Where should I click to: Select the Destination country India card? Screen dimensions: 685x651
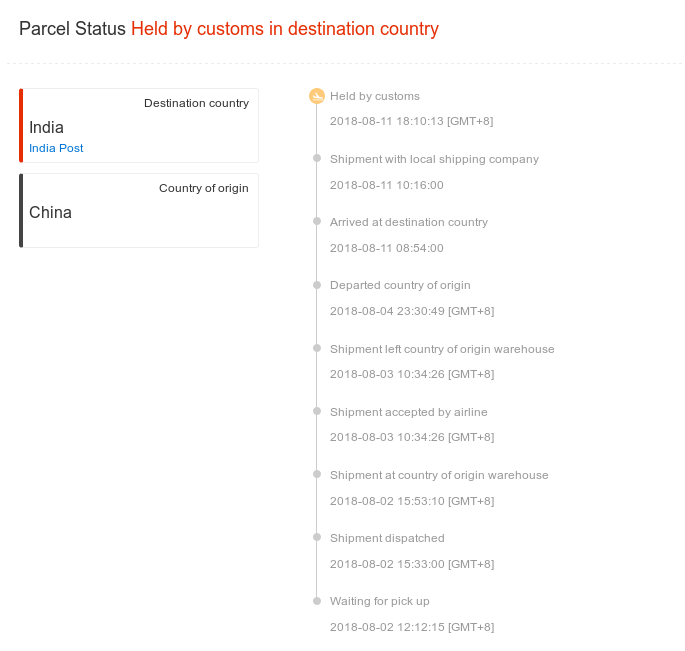pyautogui.click(x=139, y=125)
